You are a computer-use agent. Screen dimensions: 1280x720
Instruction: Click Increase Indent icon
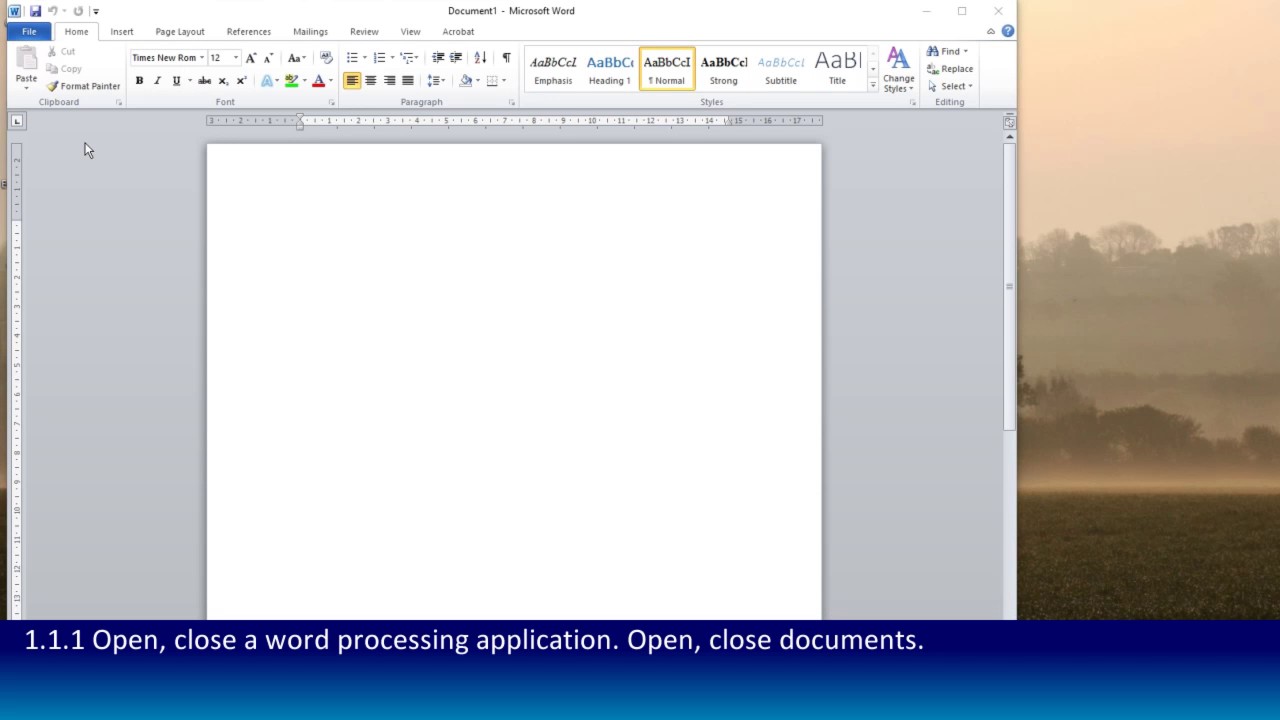pos(456,58)
